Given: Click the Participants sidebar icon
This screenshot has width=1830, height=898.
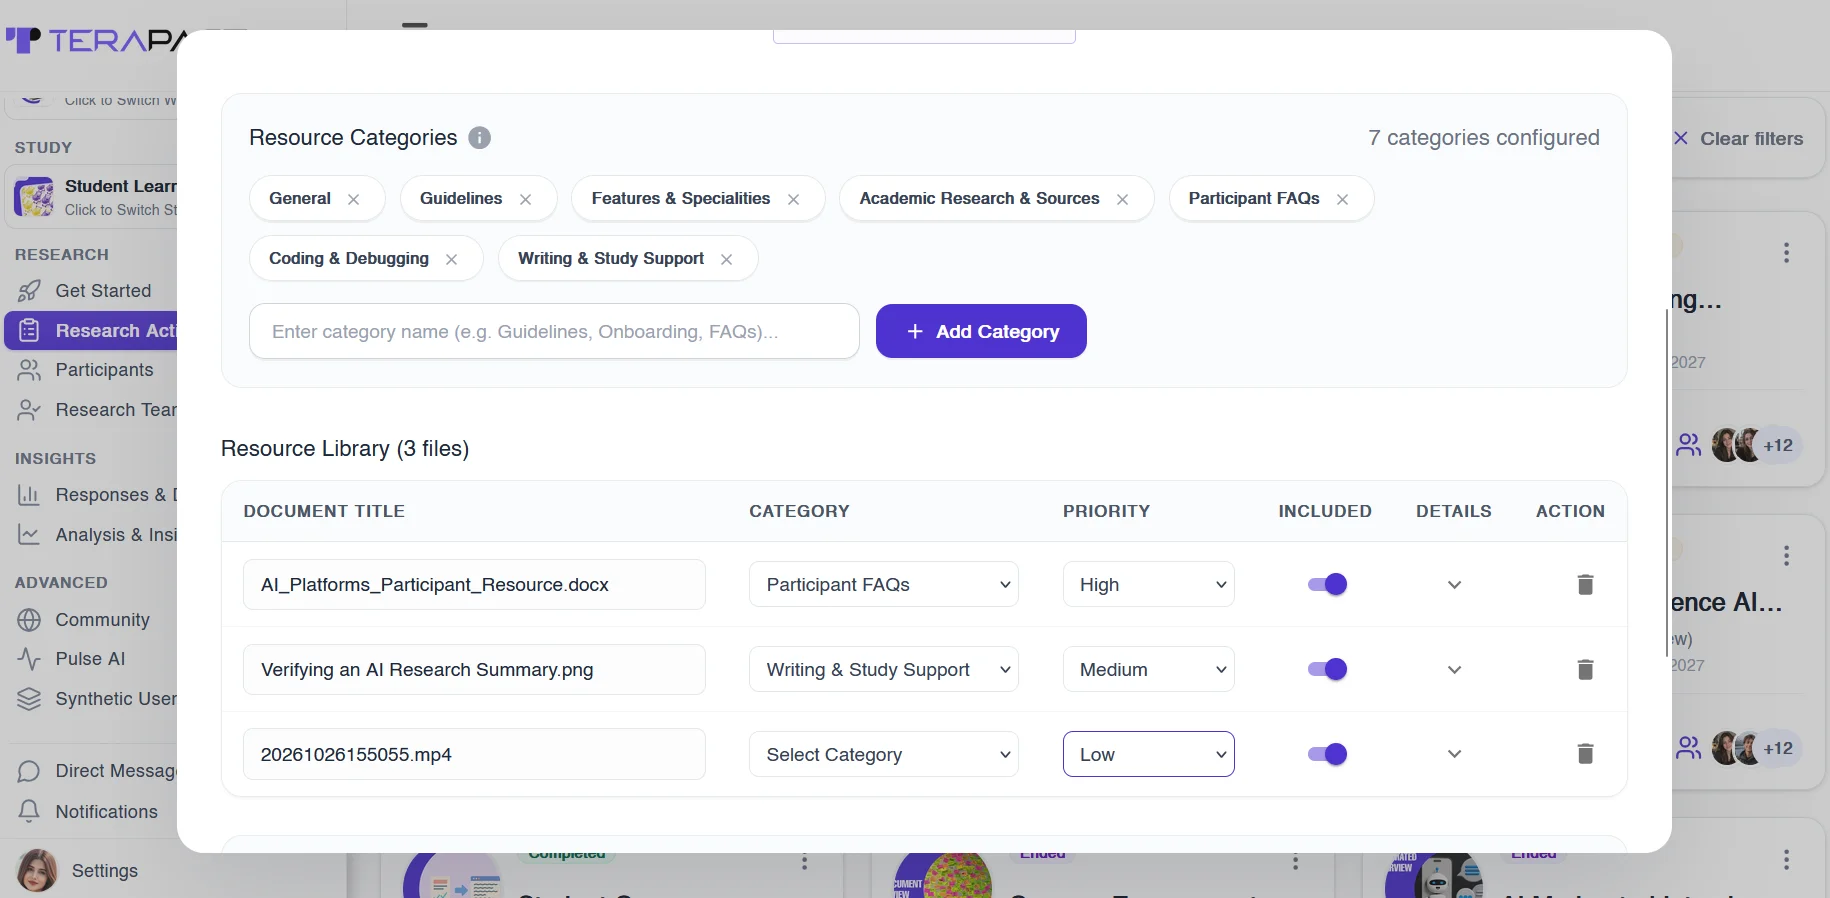Looking at the screenshot, I should [29, 370].
